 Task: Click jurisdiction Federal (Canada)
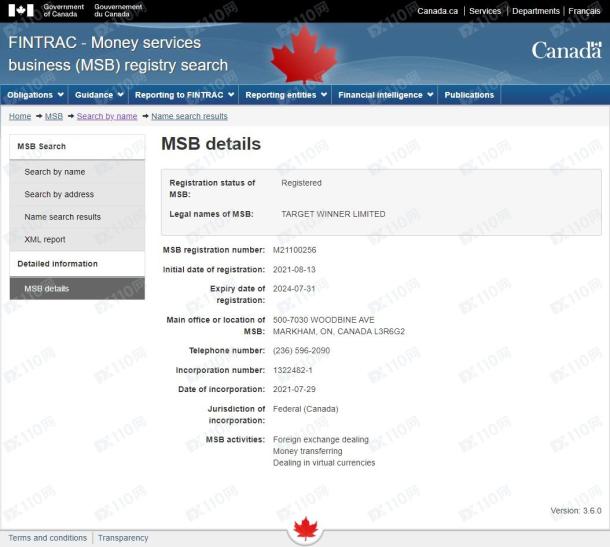306,409
